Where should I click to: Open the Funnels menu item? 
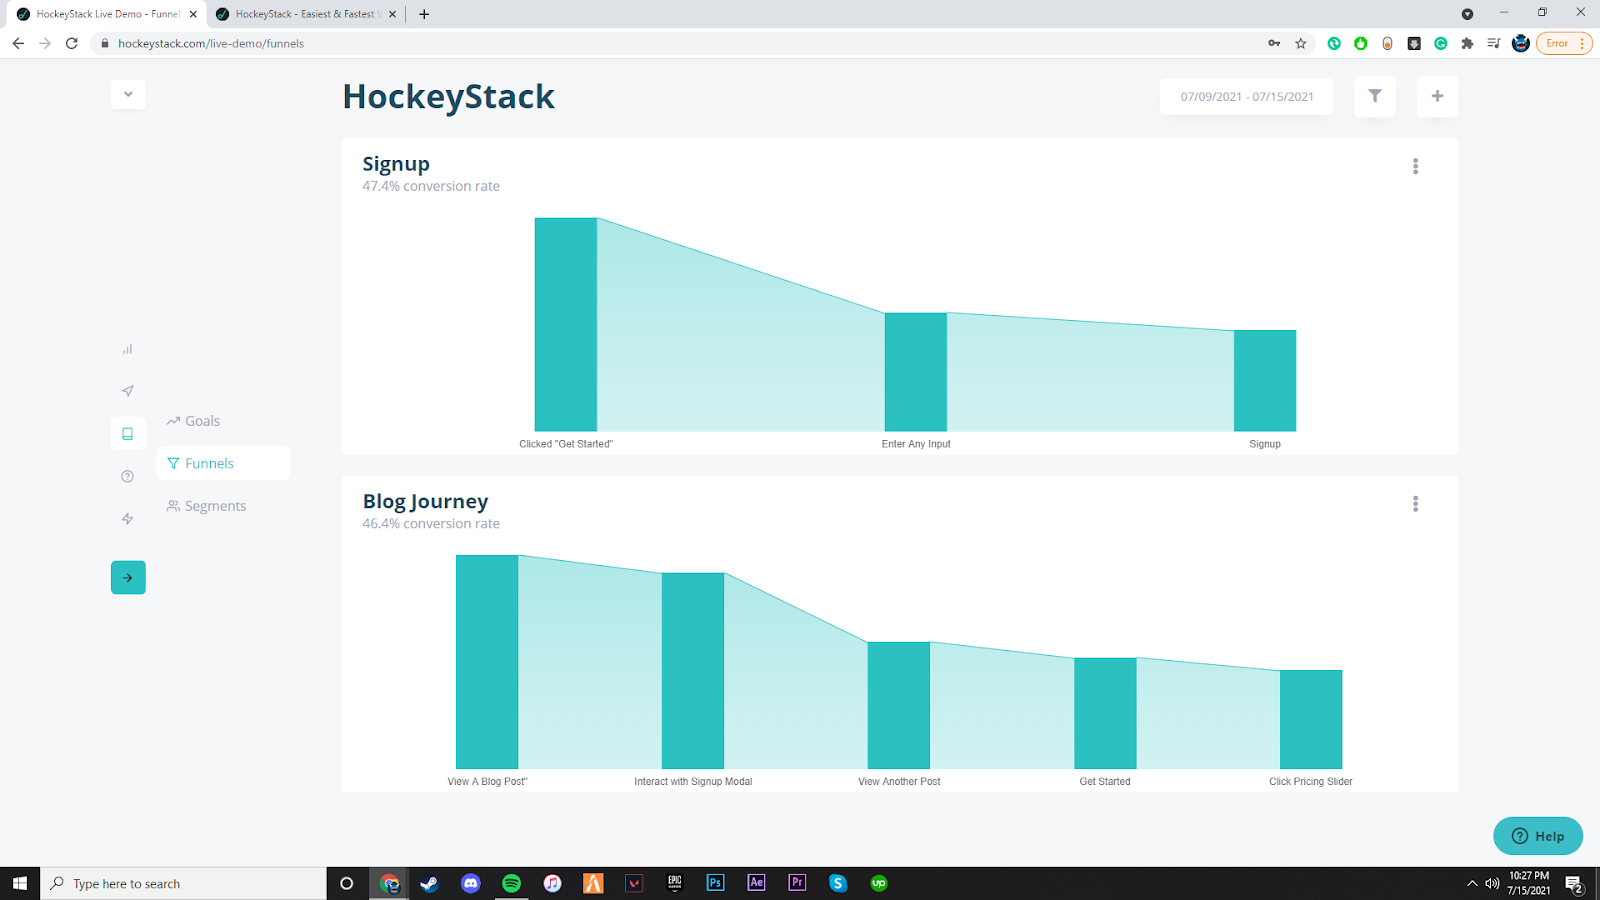click(x=223, y=463)
